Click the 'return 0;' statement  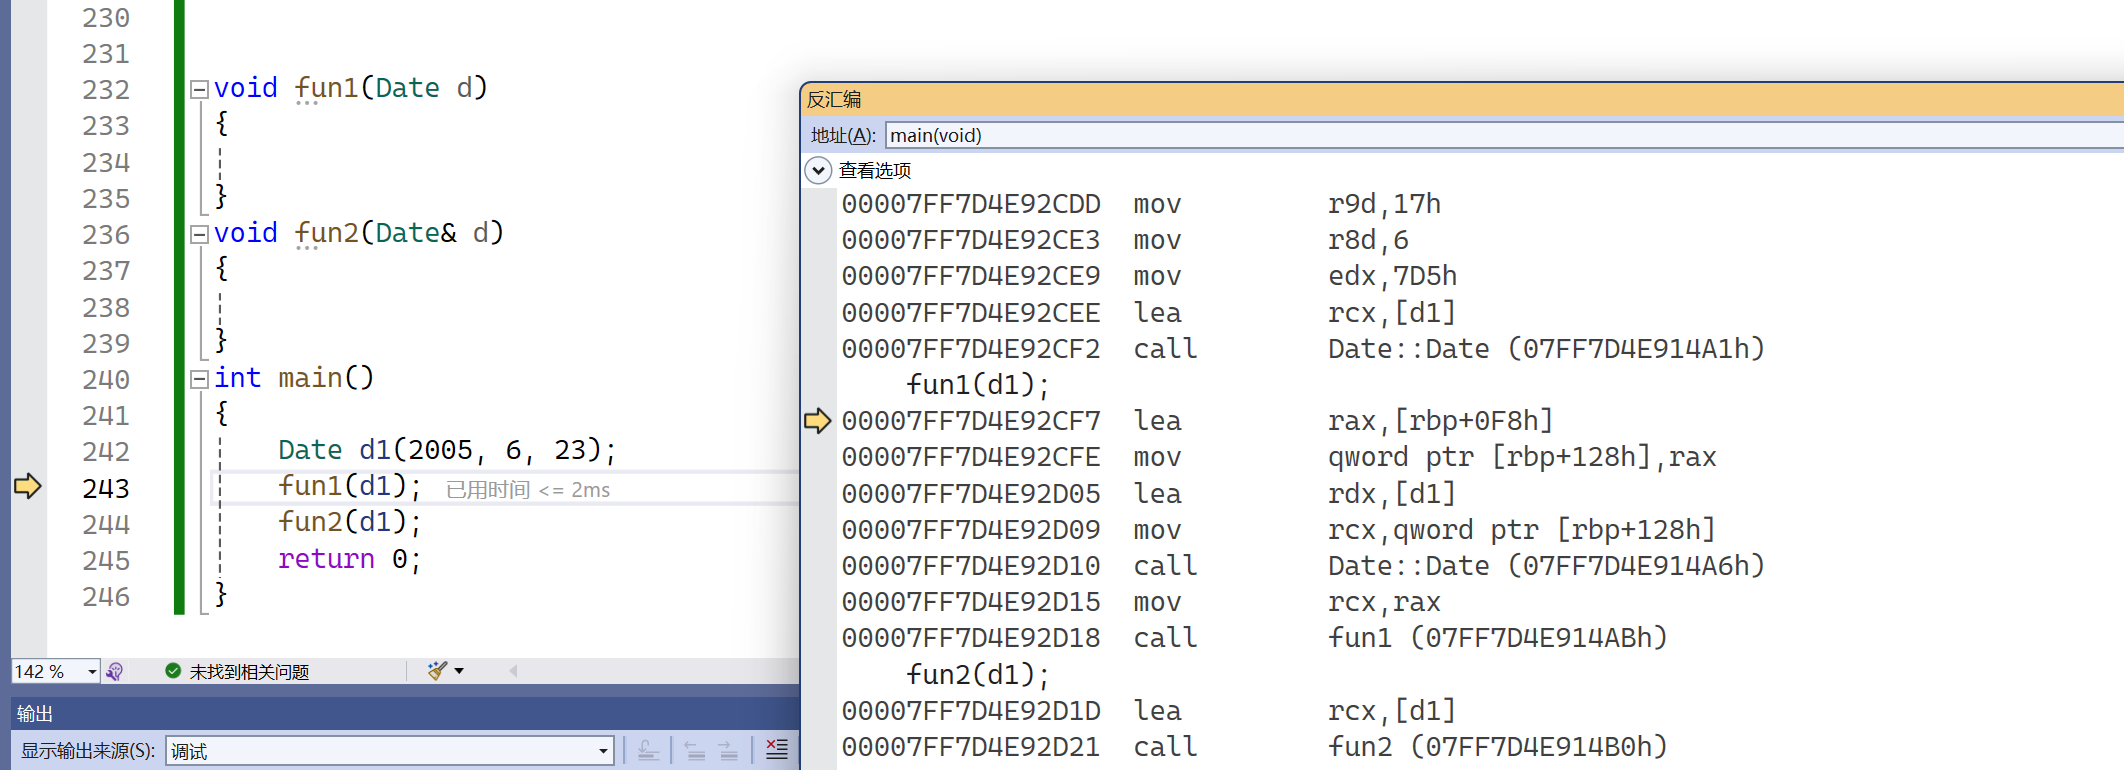(x=350, y=559)
